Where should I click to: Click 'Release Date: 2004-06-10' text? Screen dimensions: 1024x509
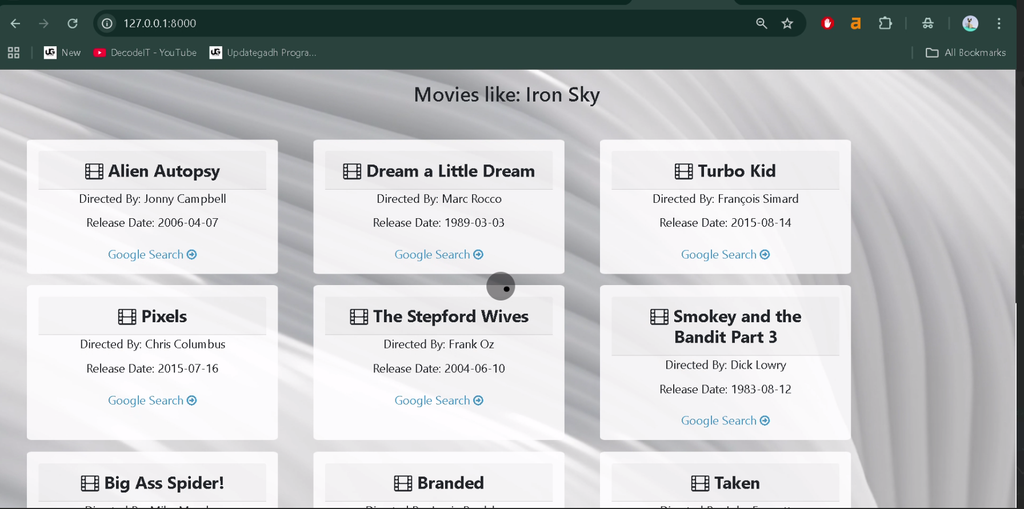point(439,369)
